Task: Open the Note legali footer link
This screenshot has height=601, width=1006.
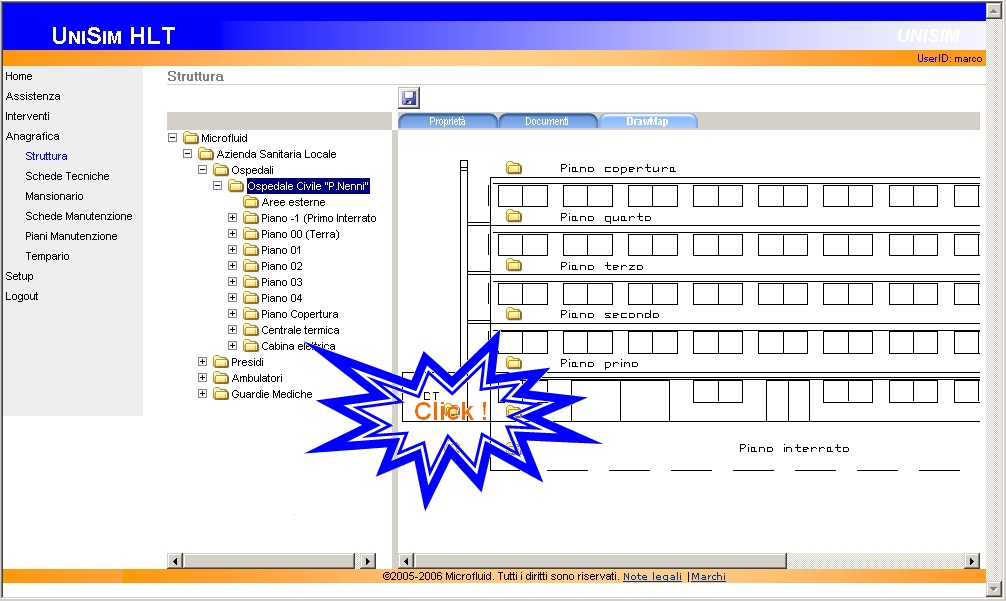Action: pyautogui.click(x=652, y=577)
